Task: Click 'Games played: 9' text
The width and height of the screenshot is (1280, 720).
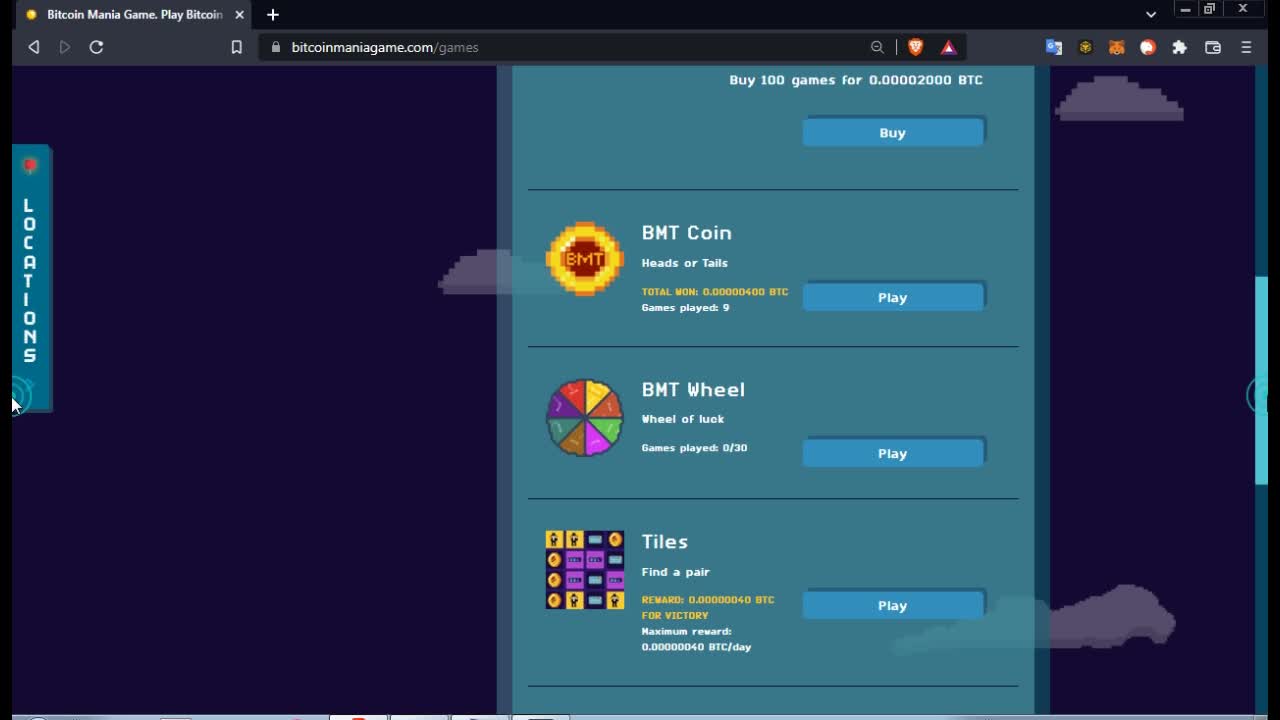Action: tap(685, 308)
